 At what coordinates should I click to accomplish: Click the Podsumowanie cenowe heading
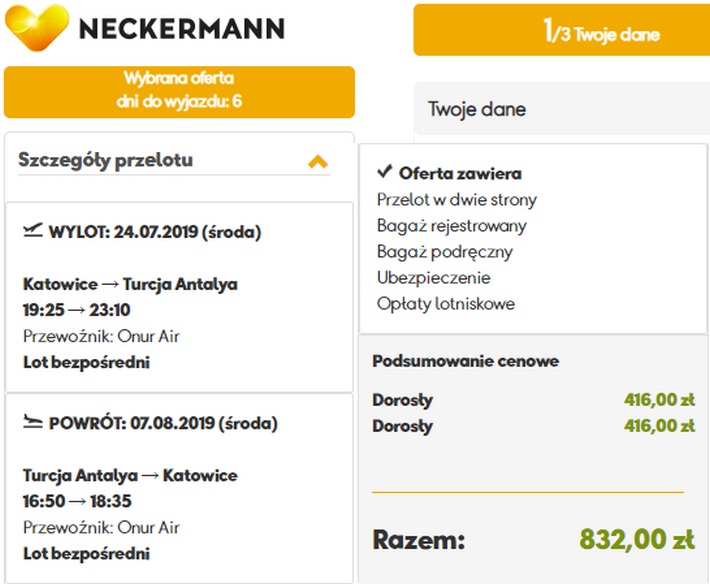coord(466,361)
